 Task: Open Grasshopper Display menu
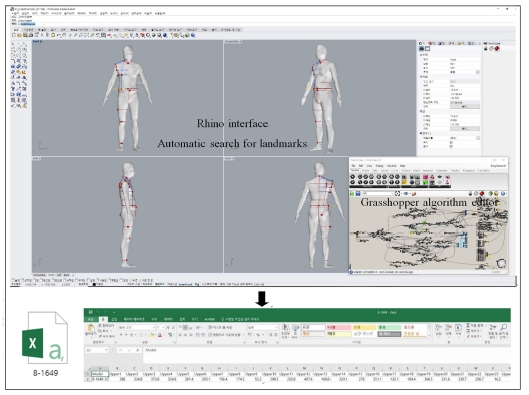tap(380, 166)
